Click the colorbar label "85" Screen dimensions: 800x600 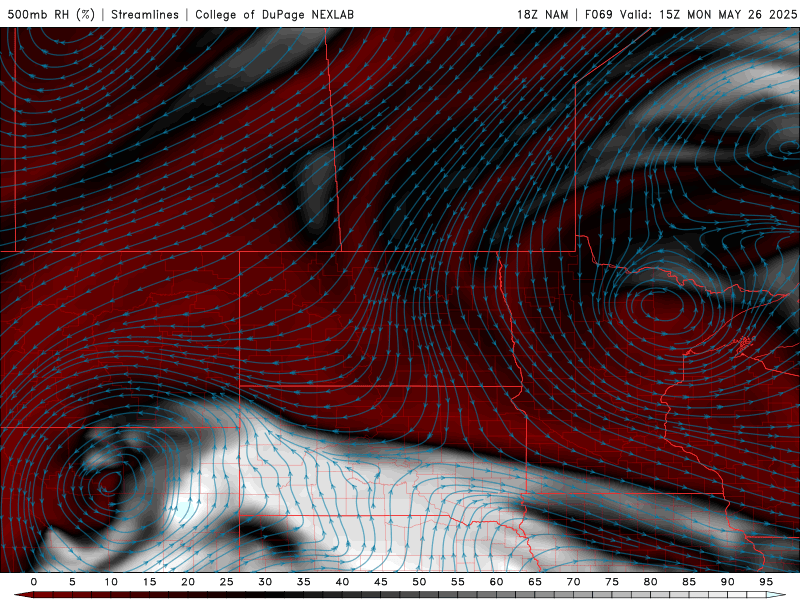[x=689, y=582]
